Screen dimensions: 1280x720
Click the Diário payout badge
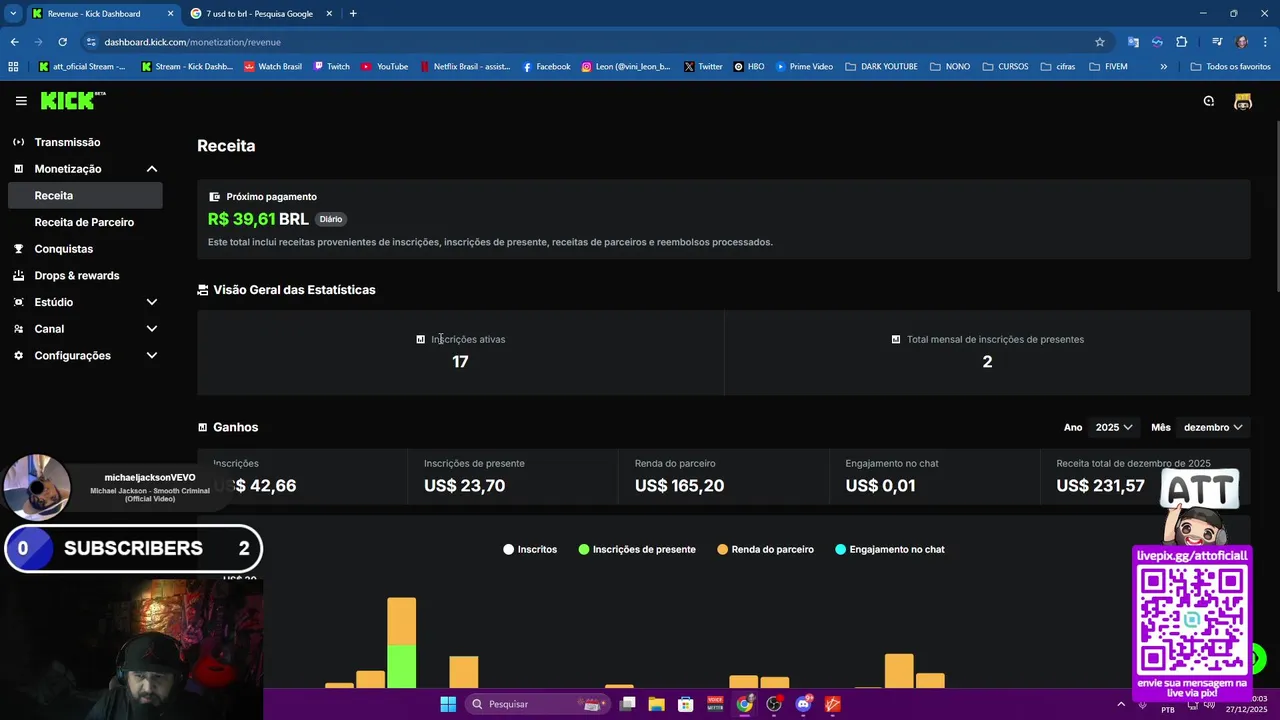pos(331,219)
